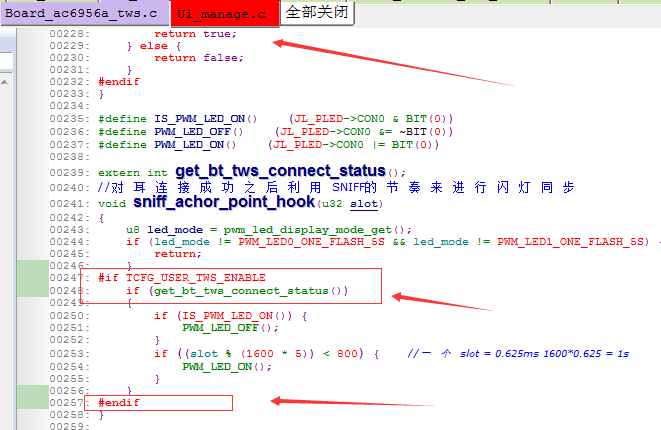This screenshot has height=430, width=661.
Task: Click the PWM_LED_OFF(); call on line 00251
Action: [230, 328]
